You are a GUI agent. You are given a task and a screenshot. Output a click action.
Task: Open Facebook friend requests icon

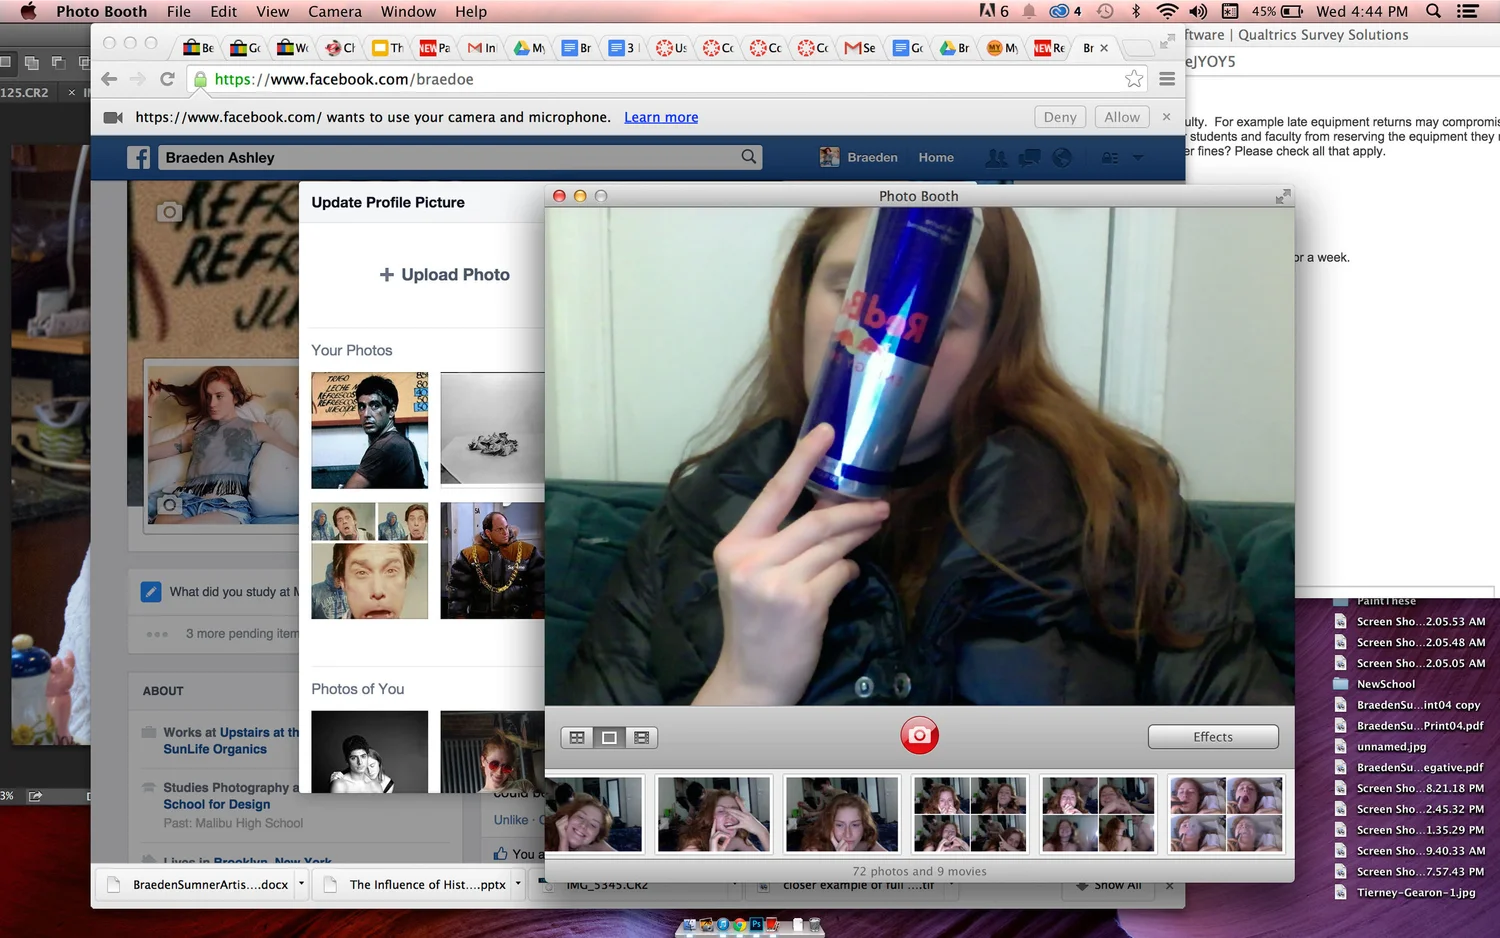click(x=996, y=157)
